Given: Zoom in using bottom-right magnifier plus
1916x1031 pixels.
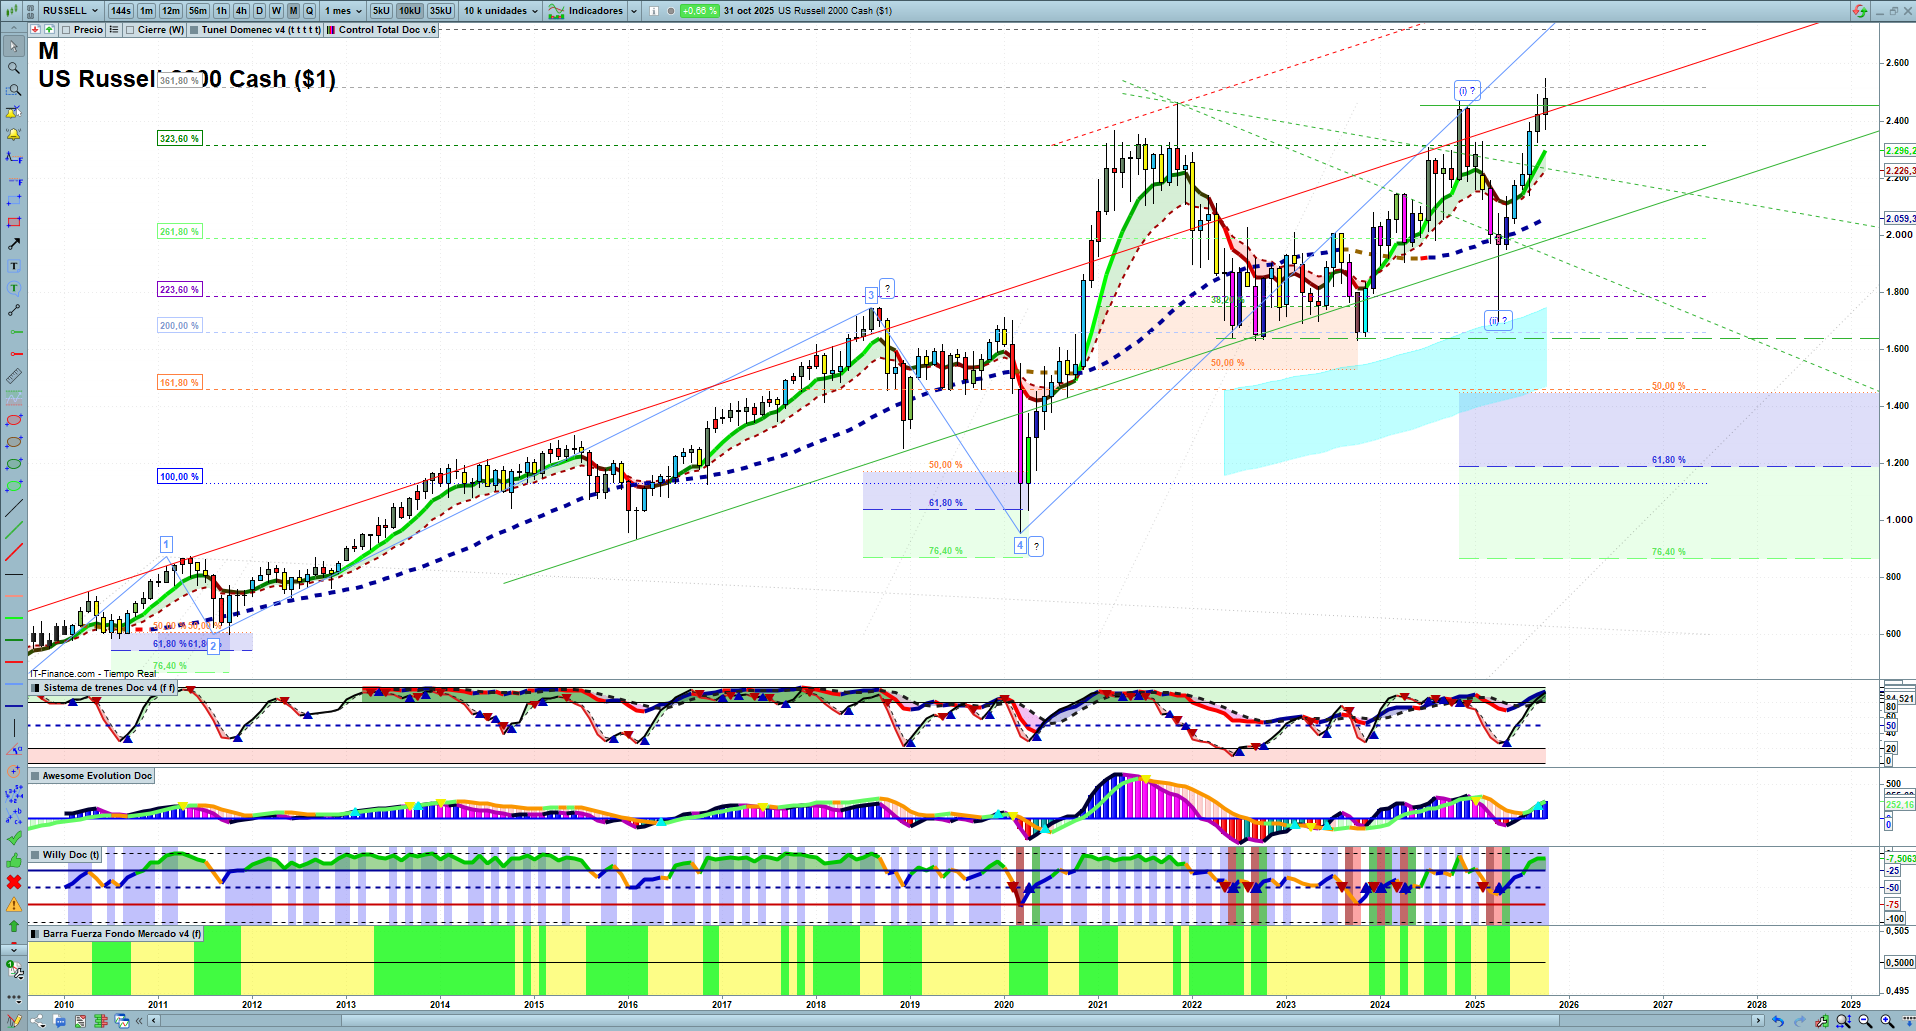Looking at the screenshot, I should [x=1887, y=1021].
